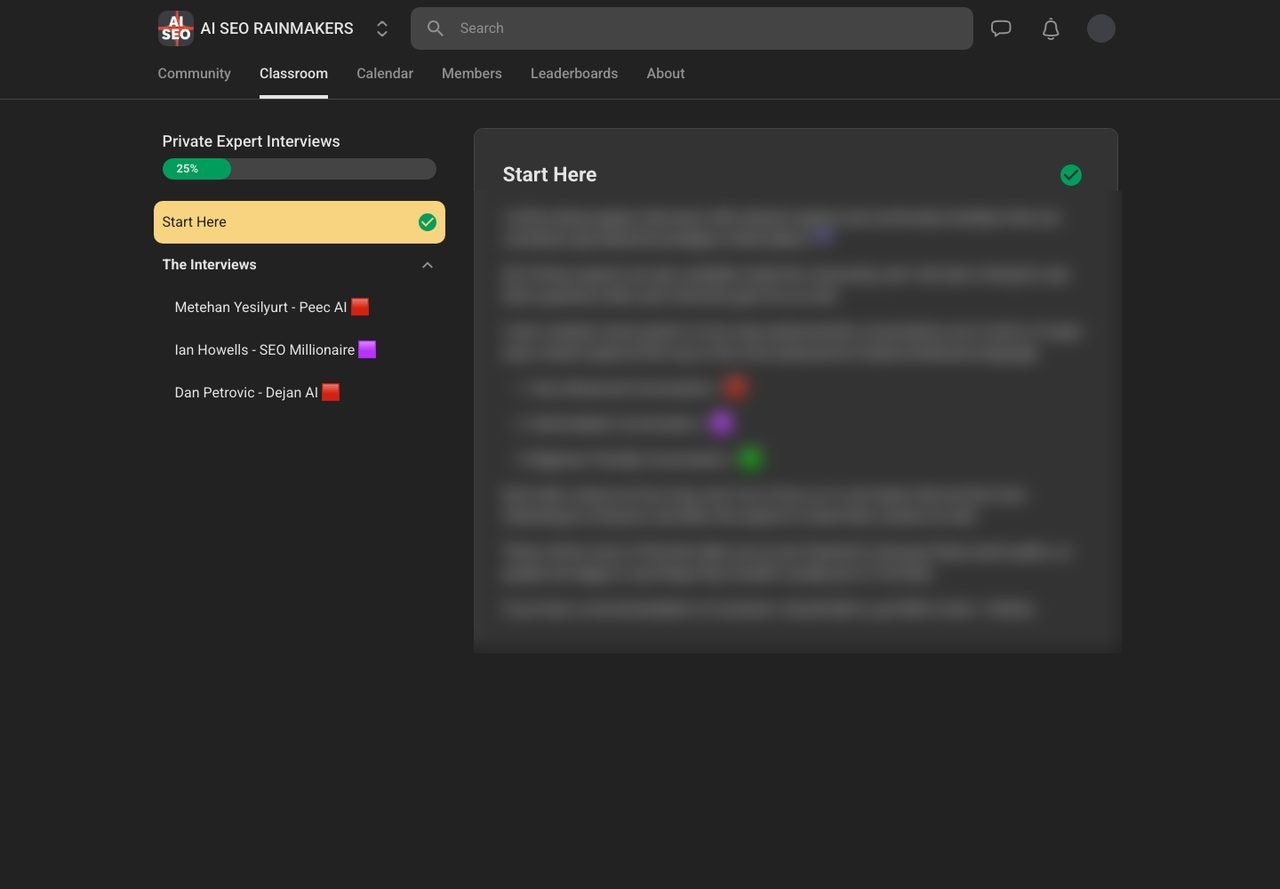Open the About tab
This screenshot has width=1280, height=889.
tap(666, 73)
